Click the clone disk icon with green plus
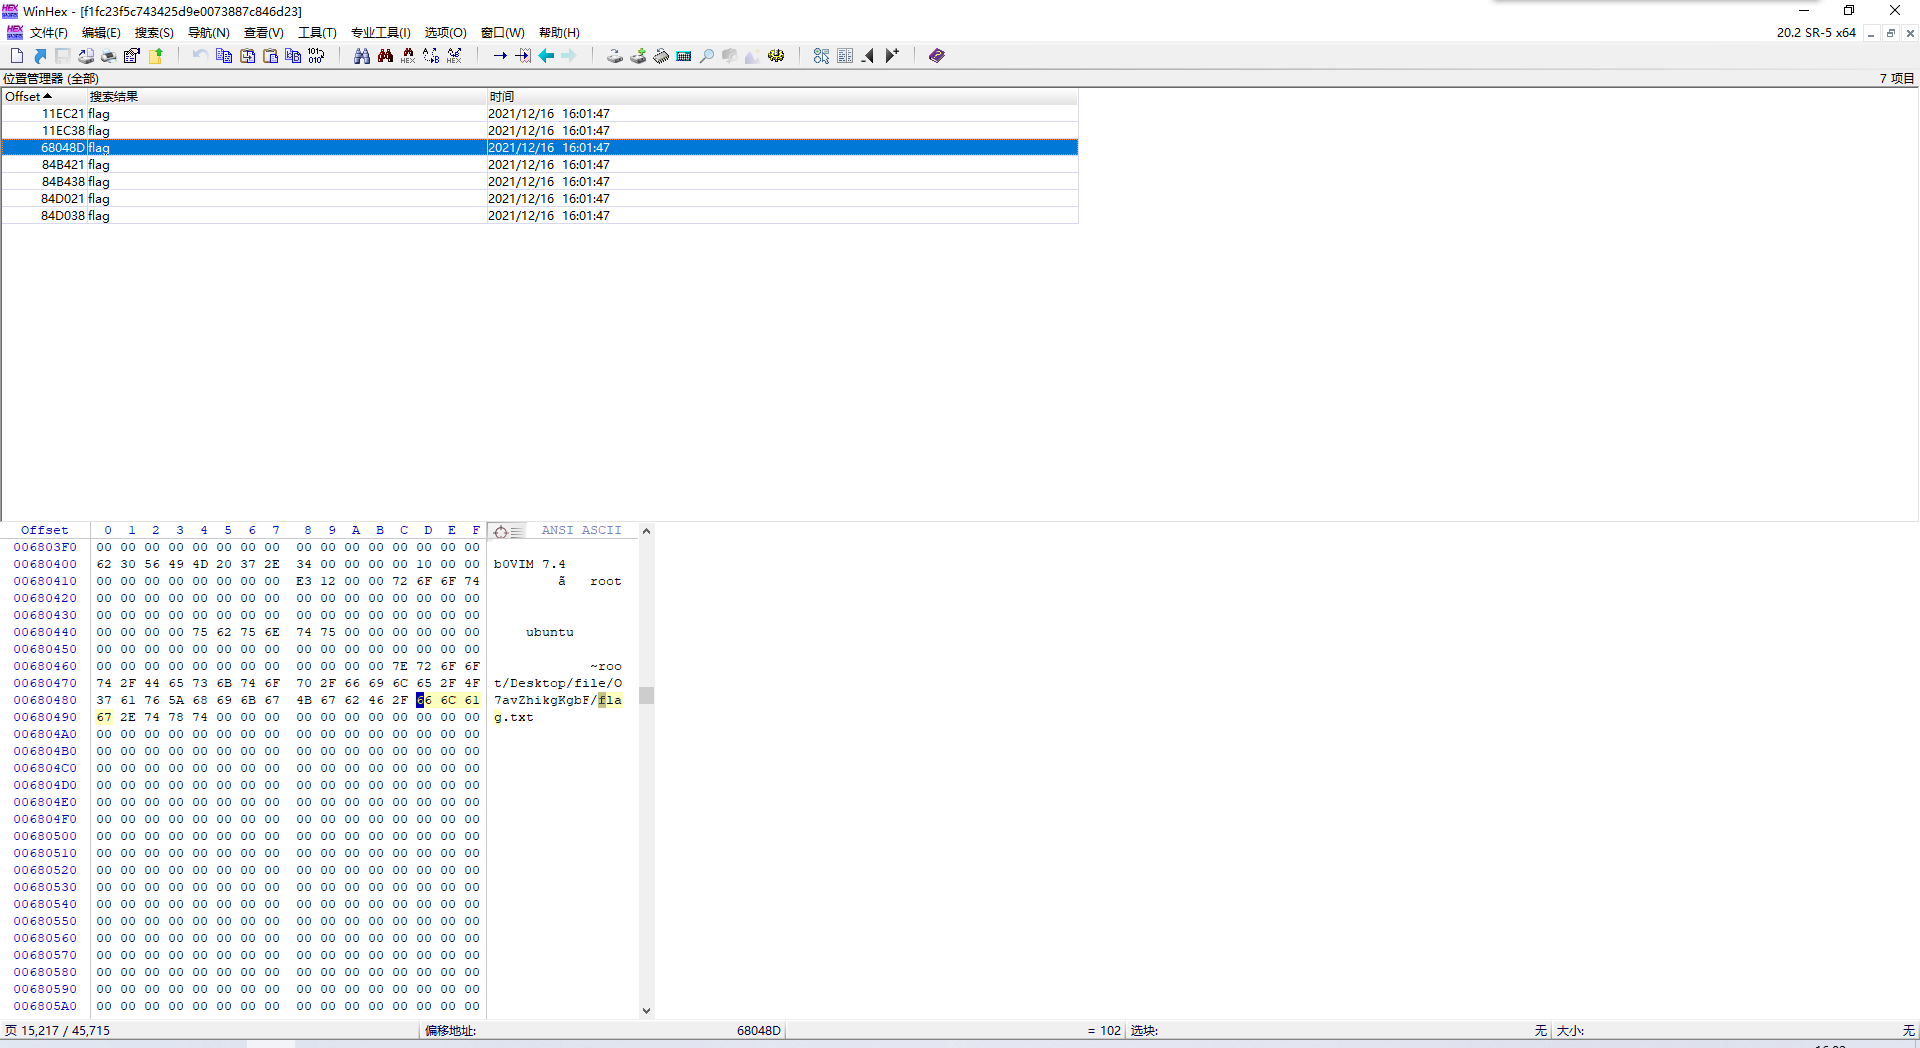 click(x=638, y=56)
